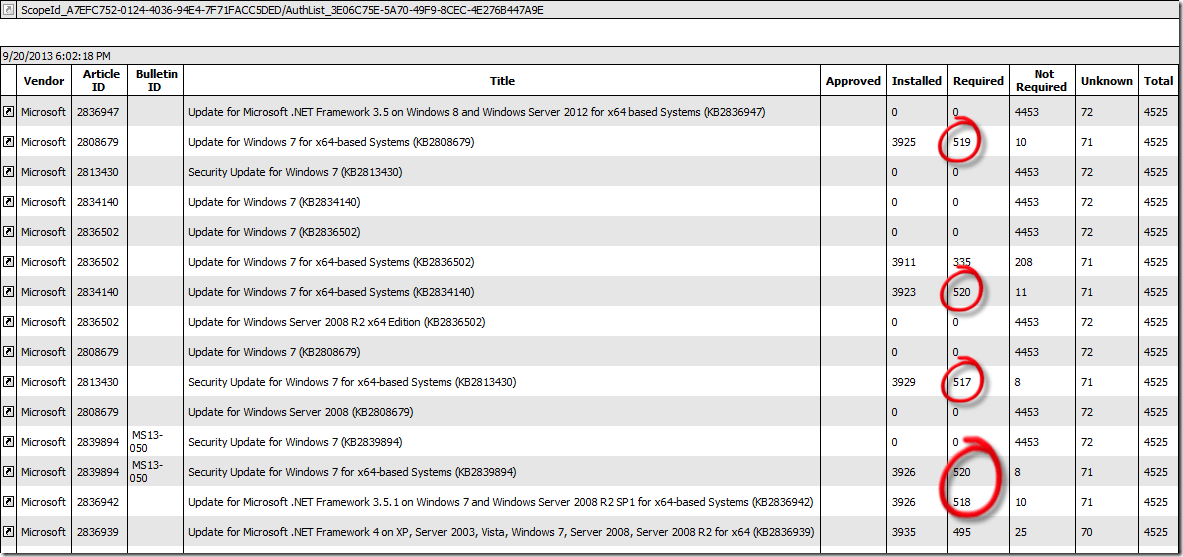Open the drill-down icon for the row with 519 required

coord(9,142)
